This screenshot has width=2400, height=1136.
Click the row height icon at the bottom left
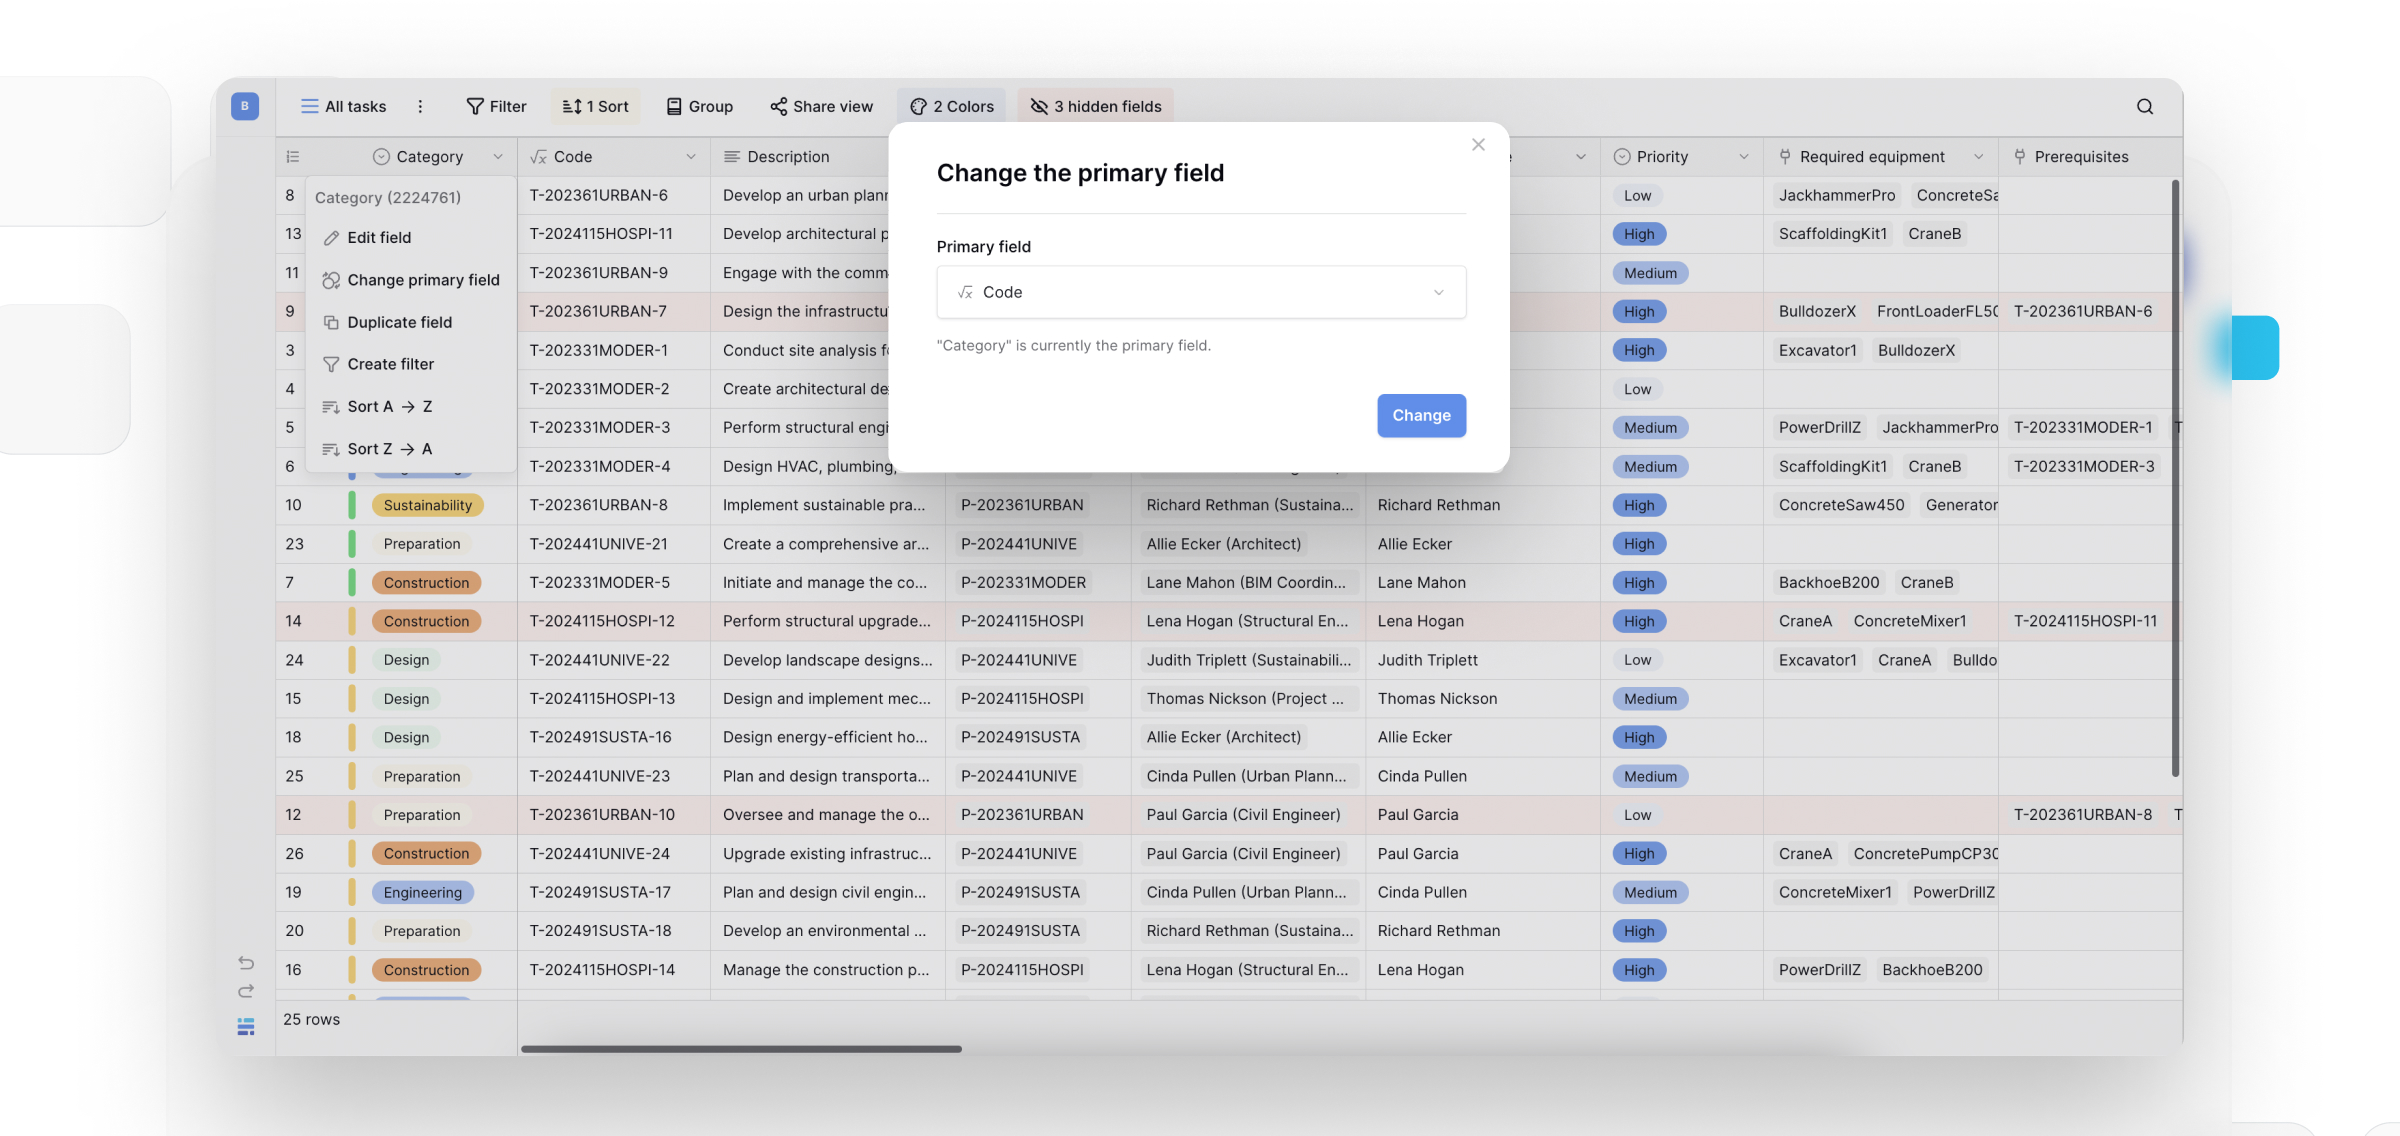(x=246, y=1027)
